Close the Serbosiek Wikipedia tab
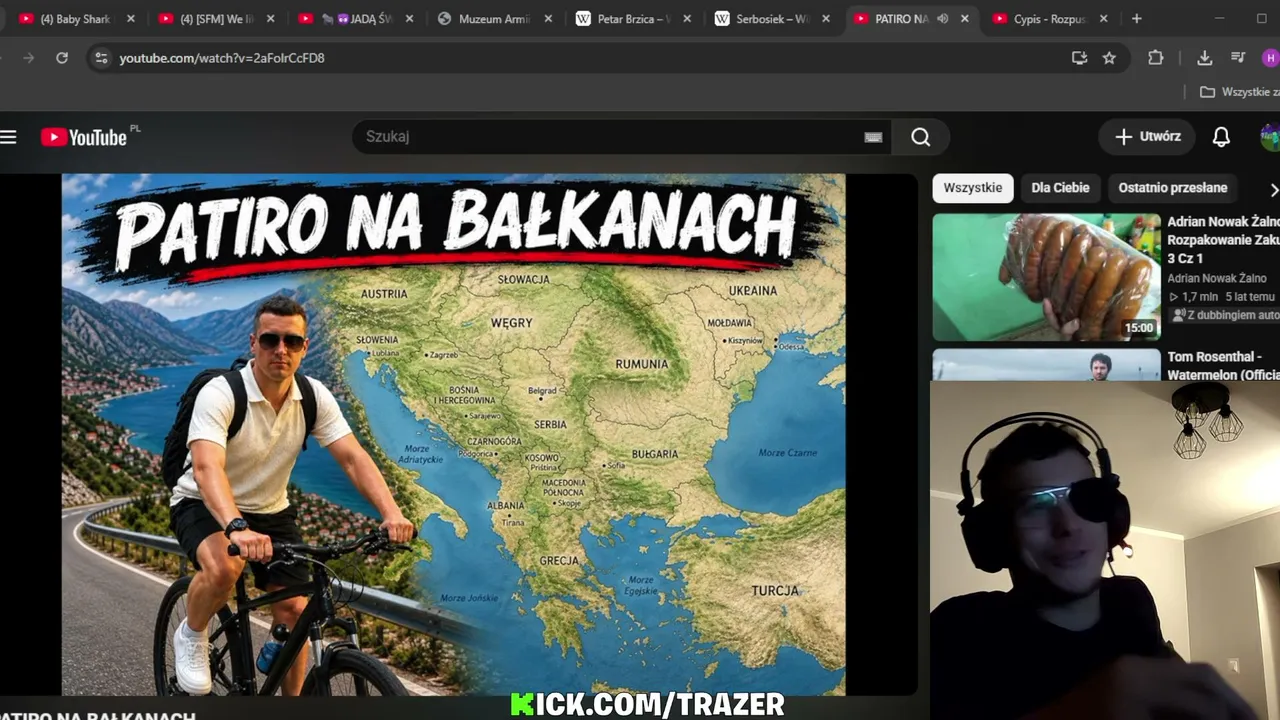The height and width of the screenshot is (720, 1280). click(x=825, y=19)
